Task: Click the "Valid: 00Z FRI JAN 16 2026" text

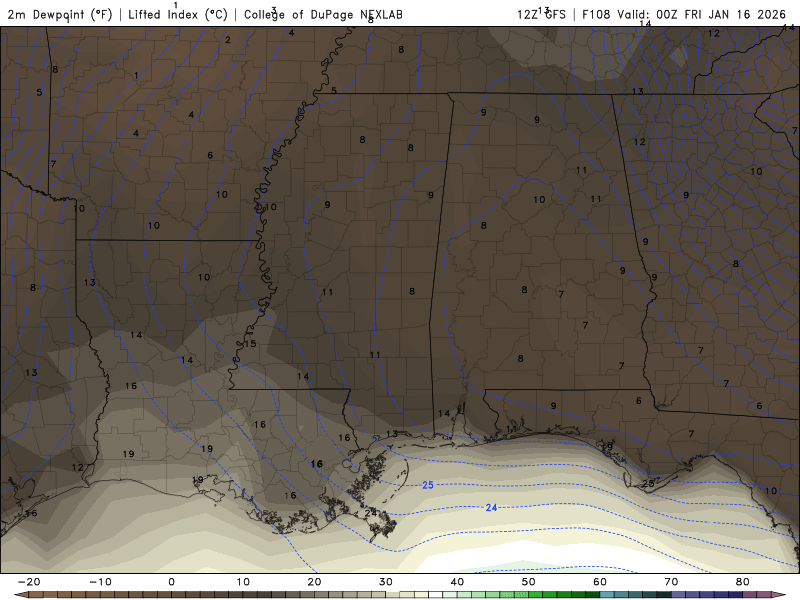Action: [702, 14]
